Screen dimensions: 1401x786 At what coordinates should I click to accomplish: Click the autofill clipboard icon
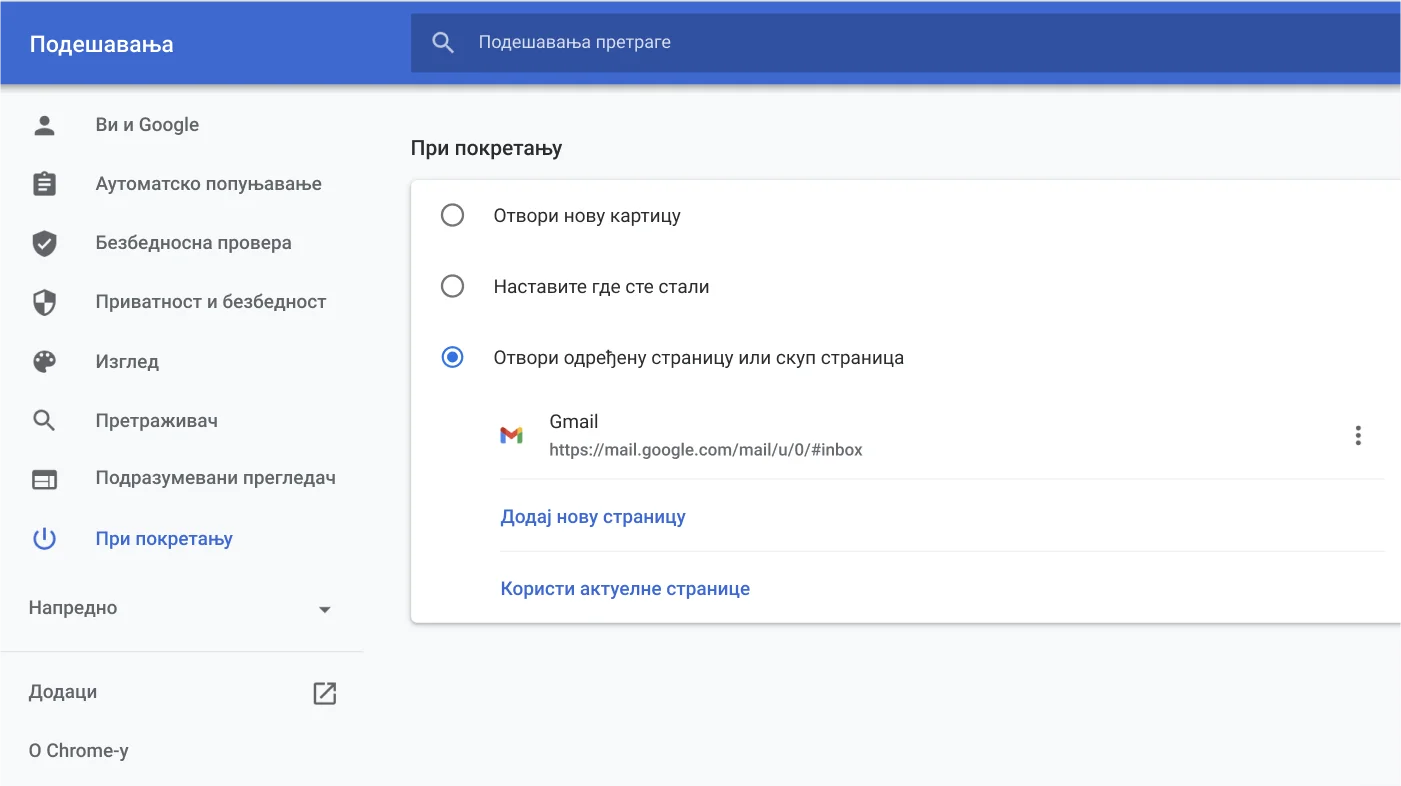44,183
